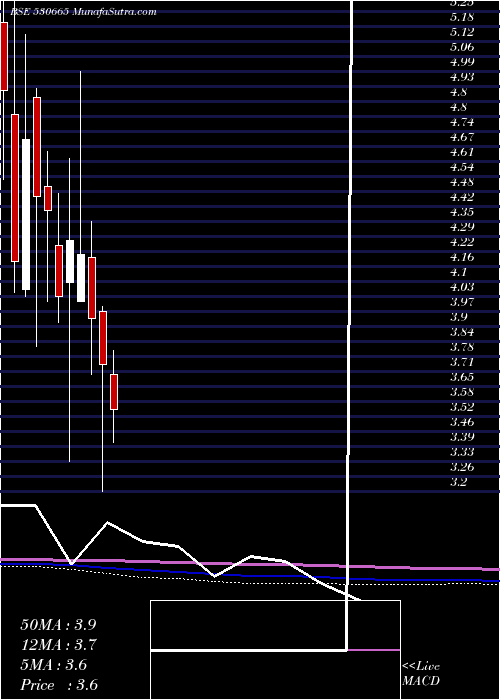Click the 50MA : 3.9 label

pos(58,625)
